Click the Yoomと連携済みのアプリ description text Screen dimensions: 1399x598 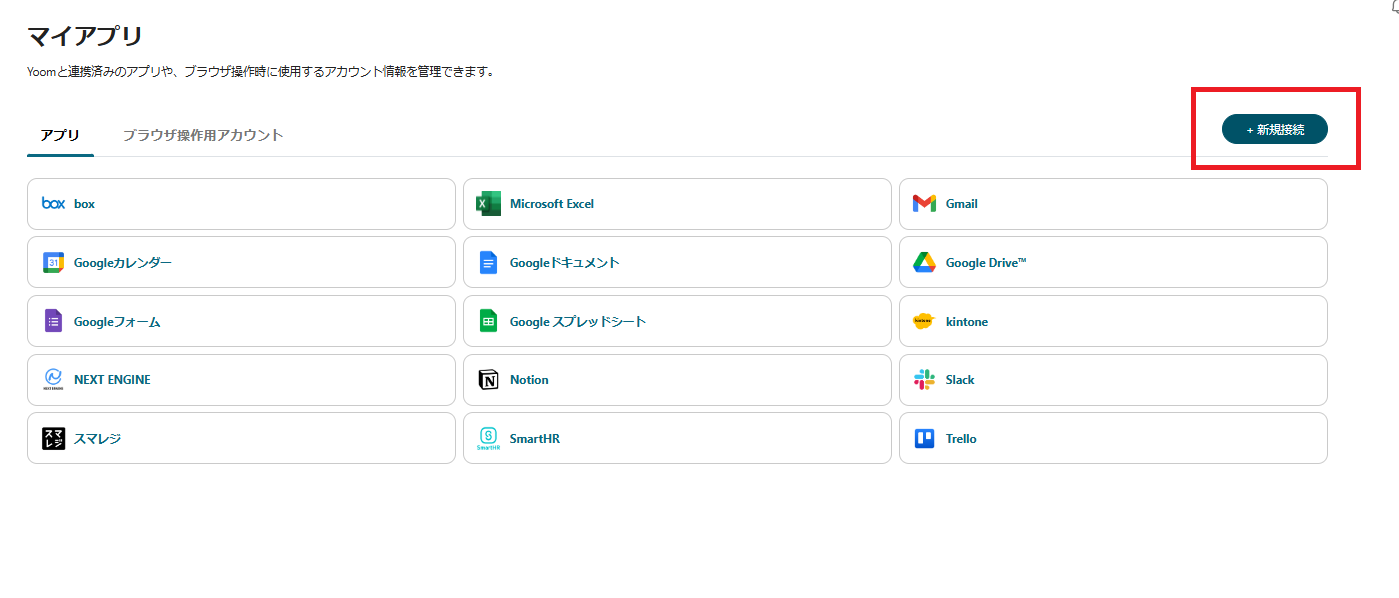(261, 72)
